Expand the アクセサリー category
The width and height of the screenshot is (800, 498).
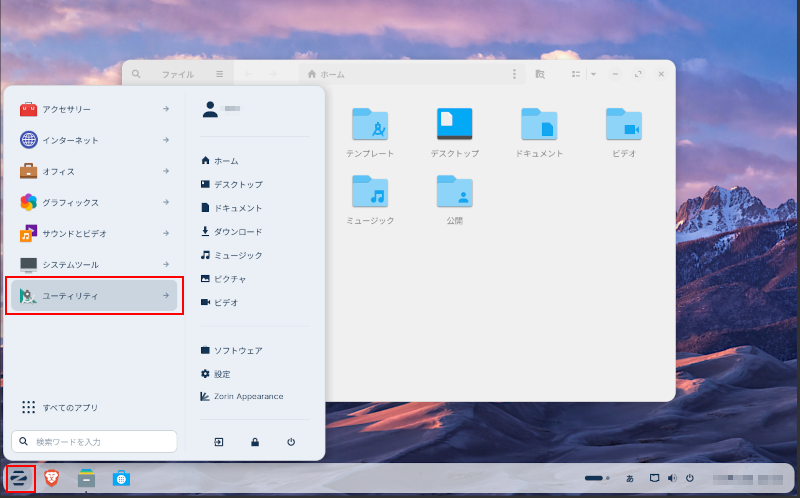(x=94, y=110)
